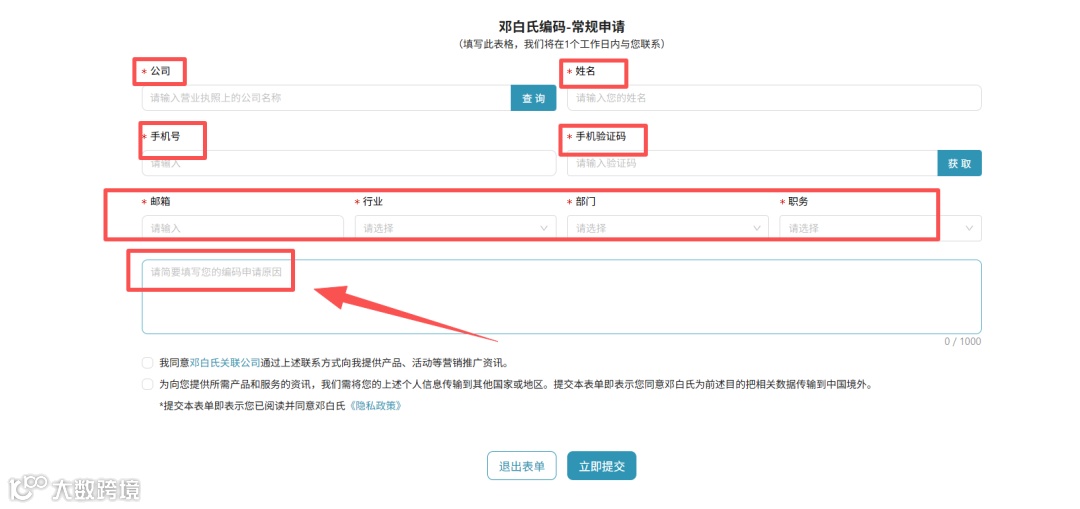Viewport: 1080px width, 509px height.
Task: Check the data transfer consent checkbox
Action: click(147, 384)
